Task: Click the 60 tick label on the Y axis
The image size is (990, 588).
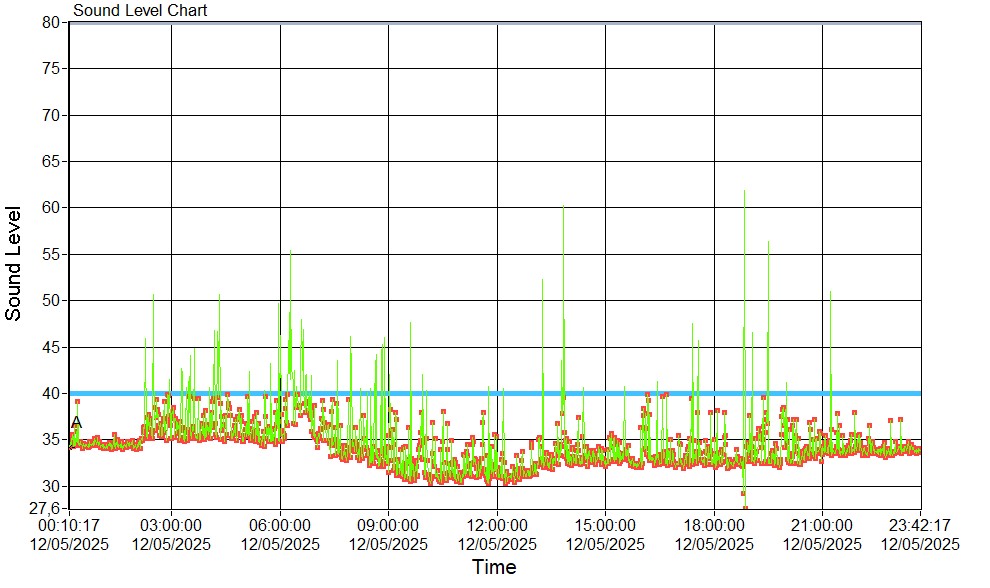Action: pos(53,208)
